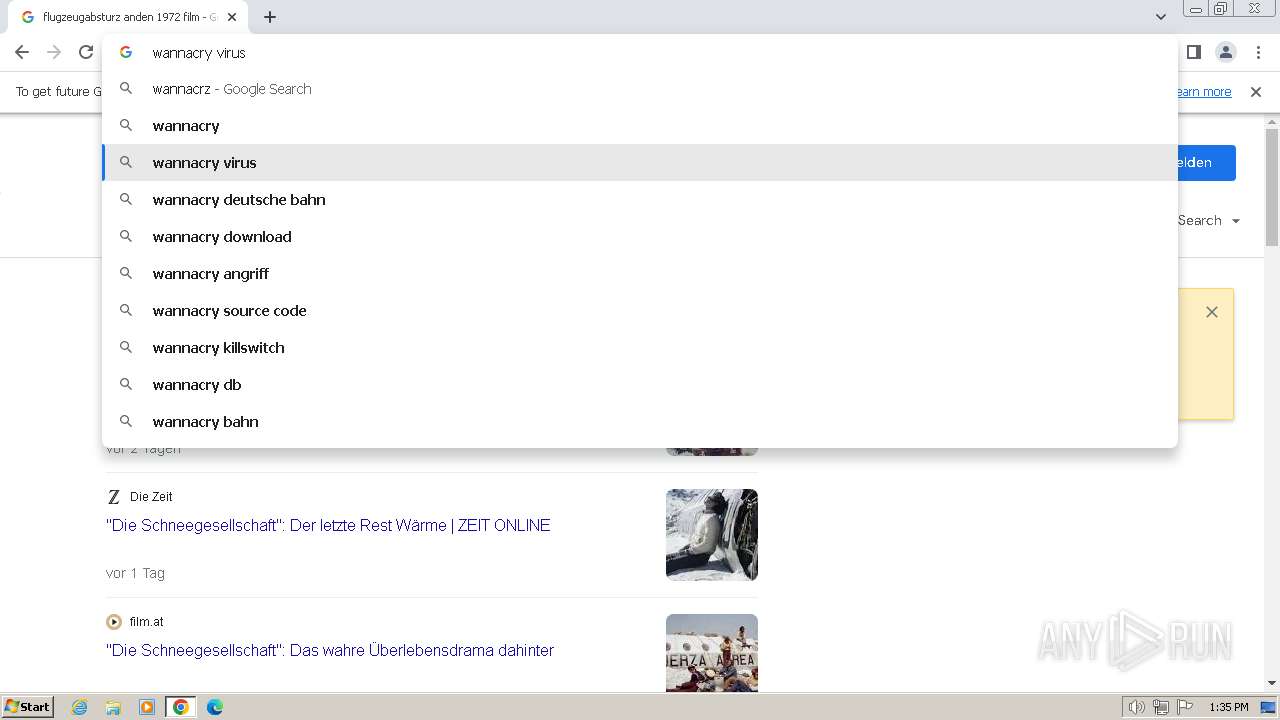
Task: Open Windows Media Player from the taskbar
Action: pyautogui.click(x=147, y=707)
